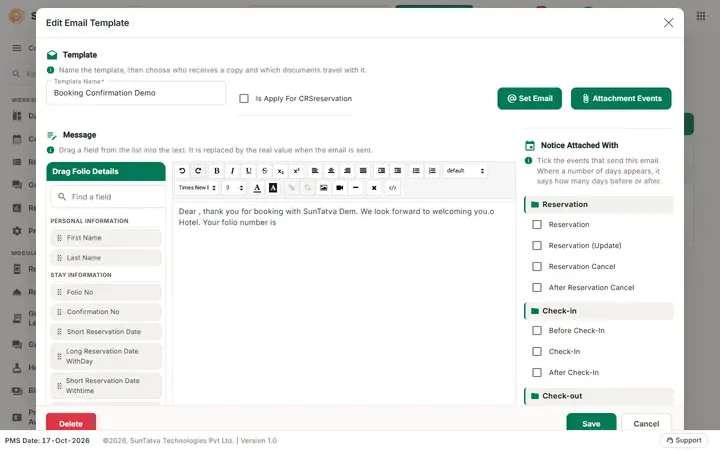Cancel editing the template
Viewport: 720px width, 450px height.
[x=646, y=423]
